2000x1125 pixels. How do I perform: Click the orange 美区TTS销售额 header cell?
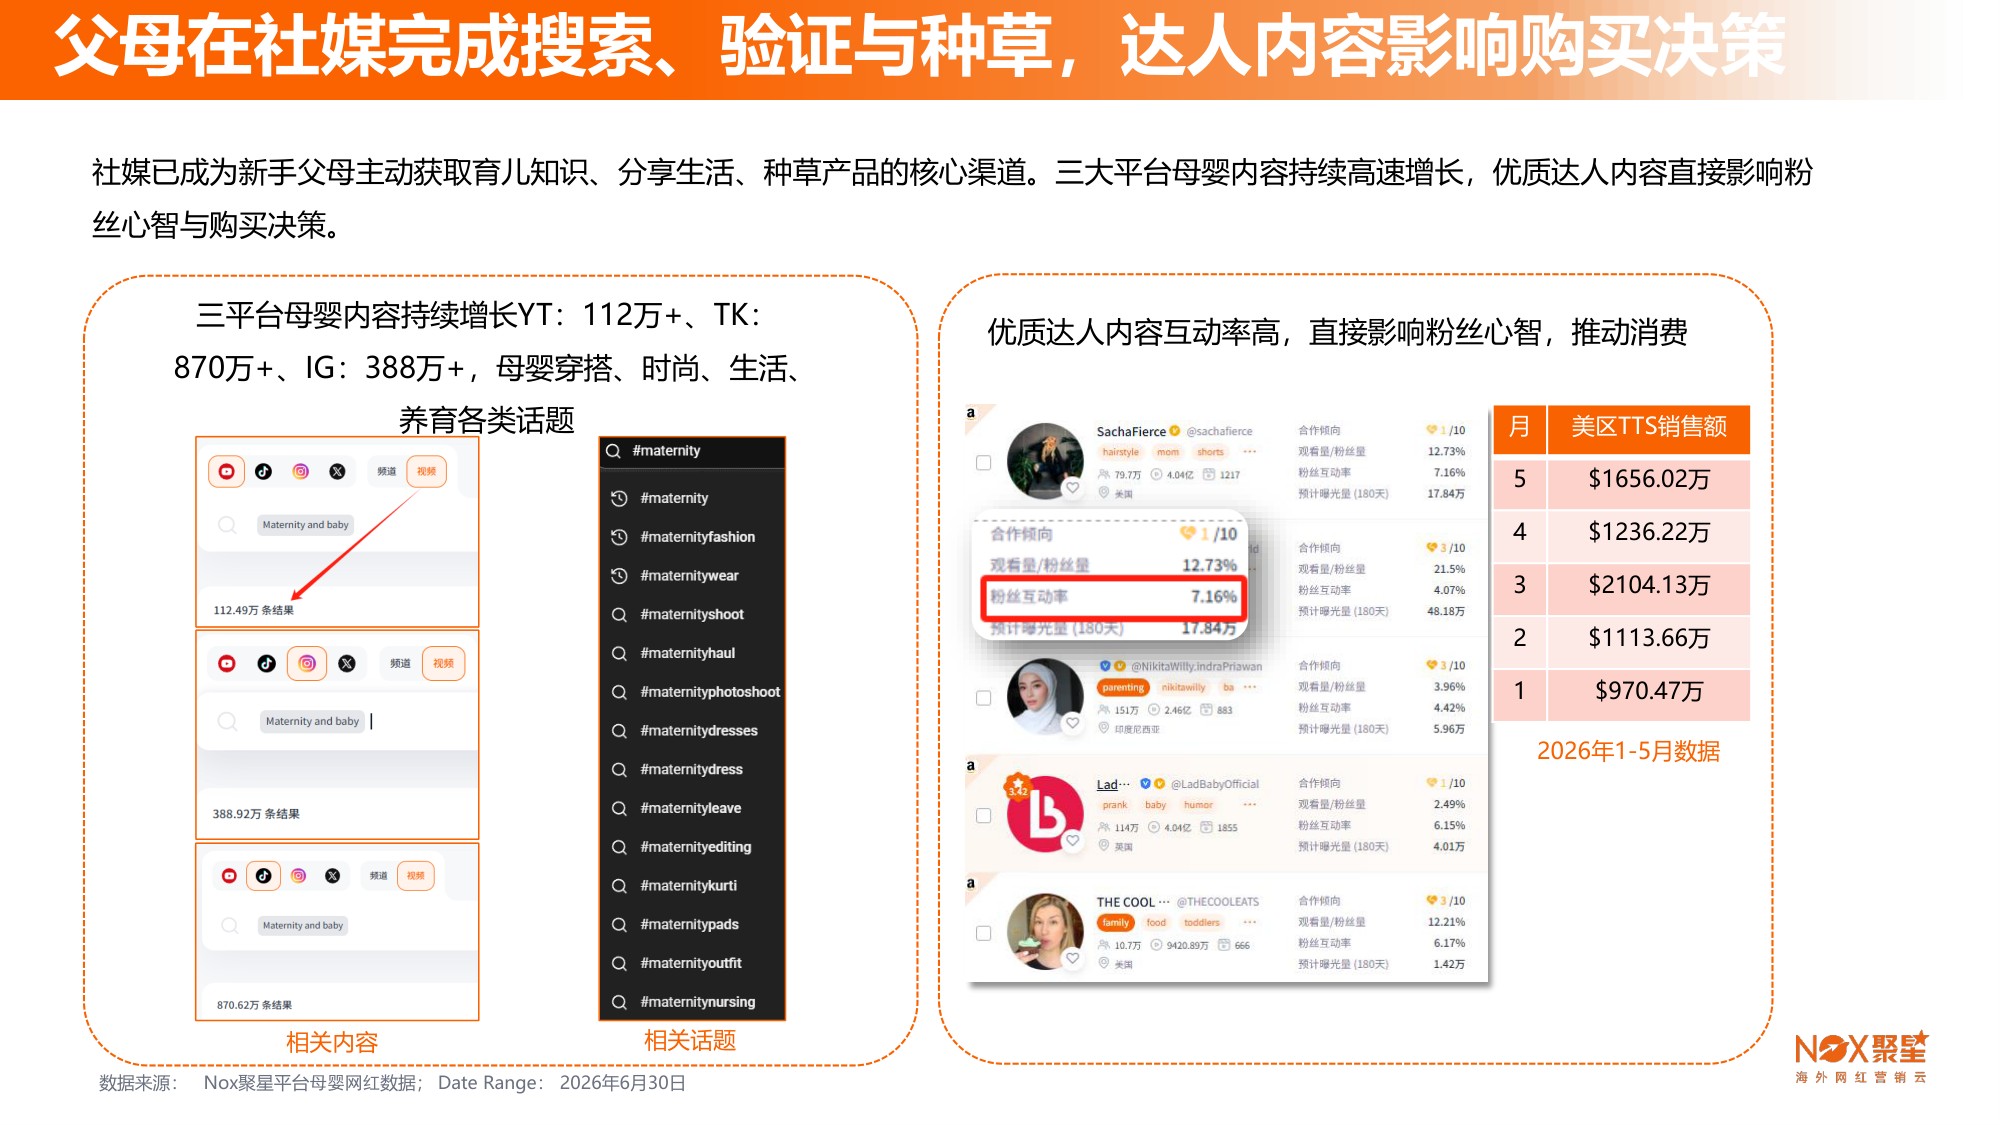point(1649,427)
